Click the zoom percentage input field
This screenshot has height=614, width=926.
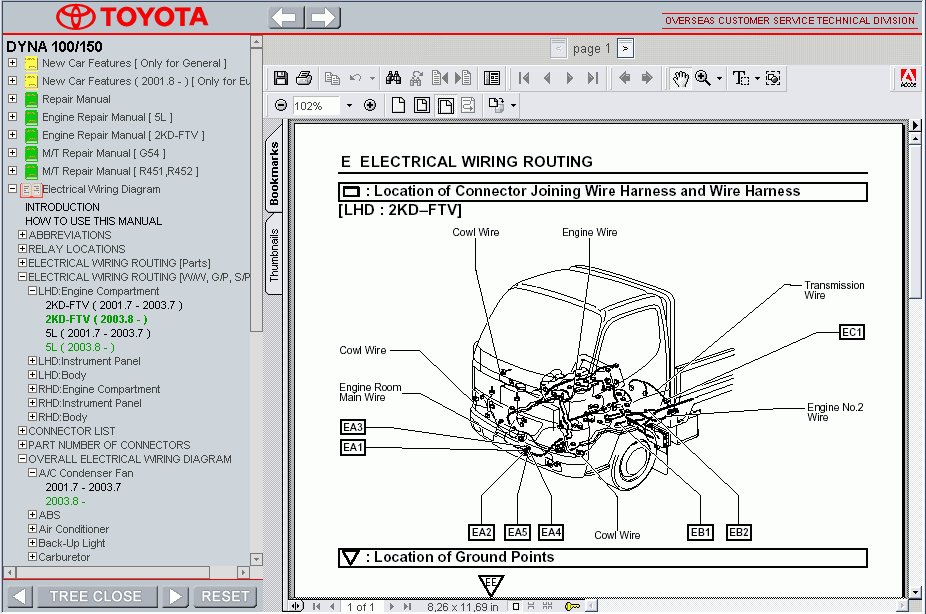[317, 106]
